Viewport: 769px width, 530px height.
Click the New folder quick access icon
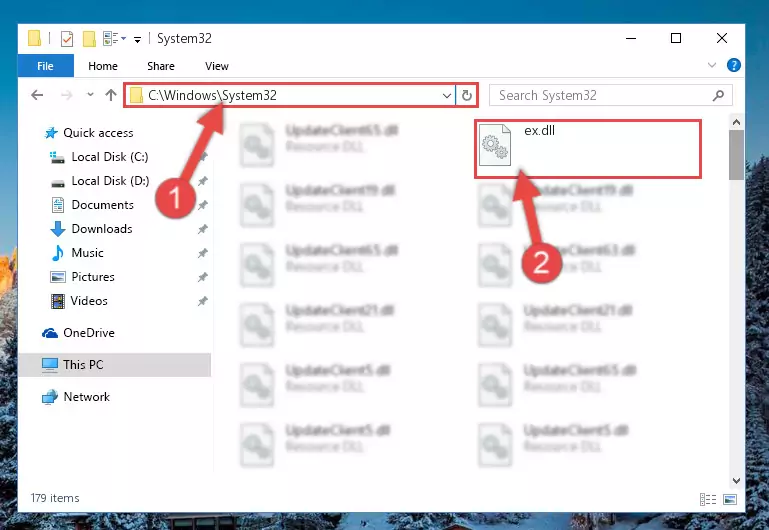coord(89,38)
